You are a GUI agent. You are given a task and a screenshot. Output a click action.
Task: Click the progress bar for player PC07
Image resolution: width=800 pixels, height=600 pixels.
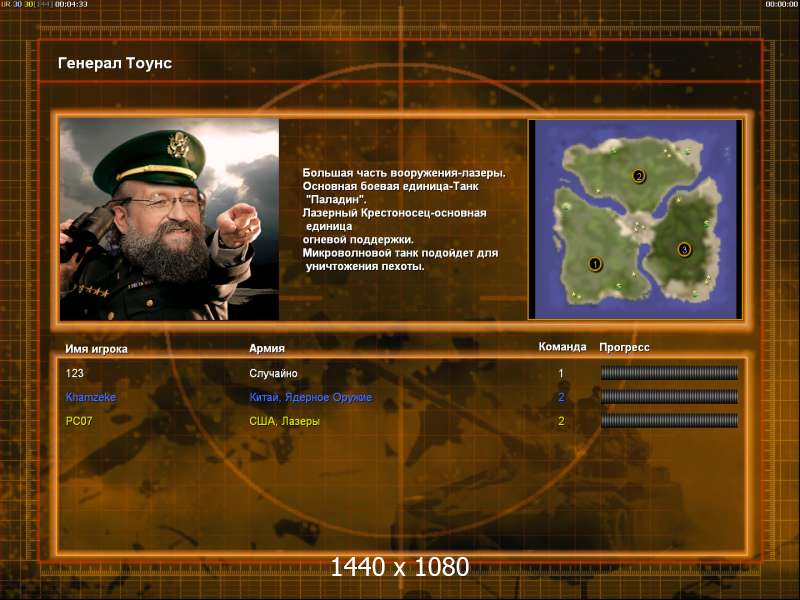[x=669, y=420]
